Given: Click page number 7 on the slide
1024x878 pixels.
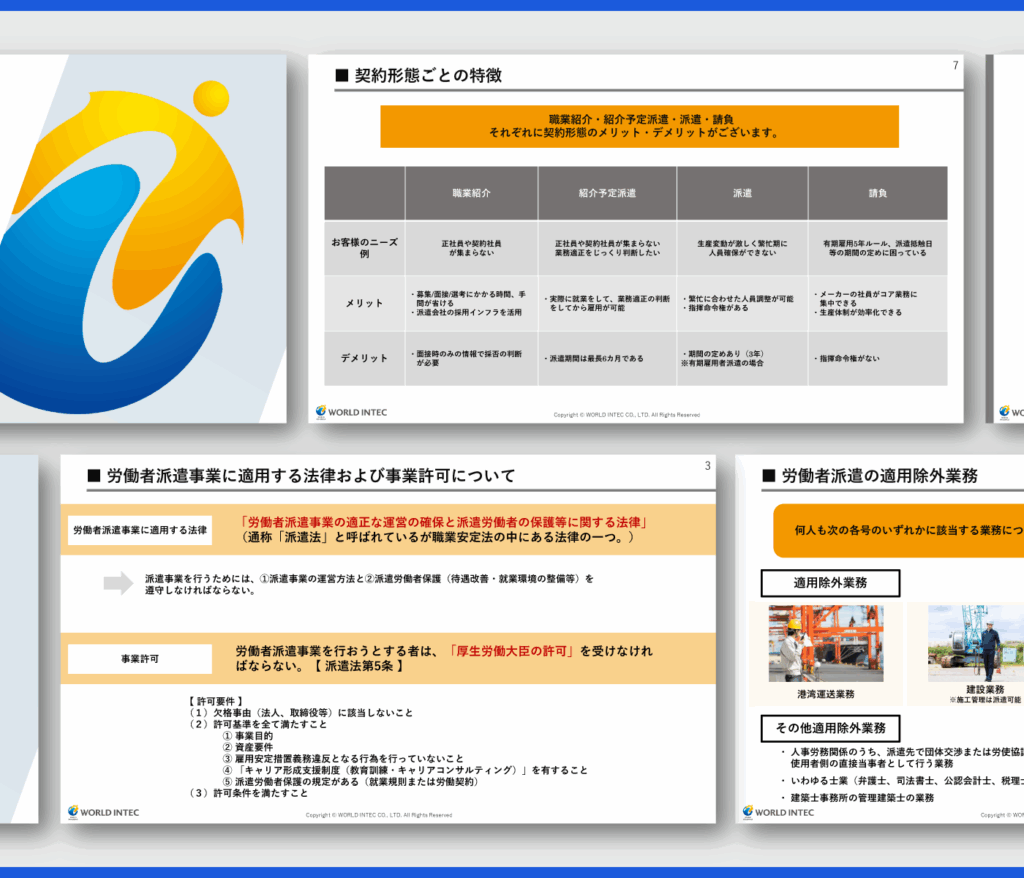Looking at the screenshot, I should (x=955, y=65).
